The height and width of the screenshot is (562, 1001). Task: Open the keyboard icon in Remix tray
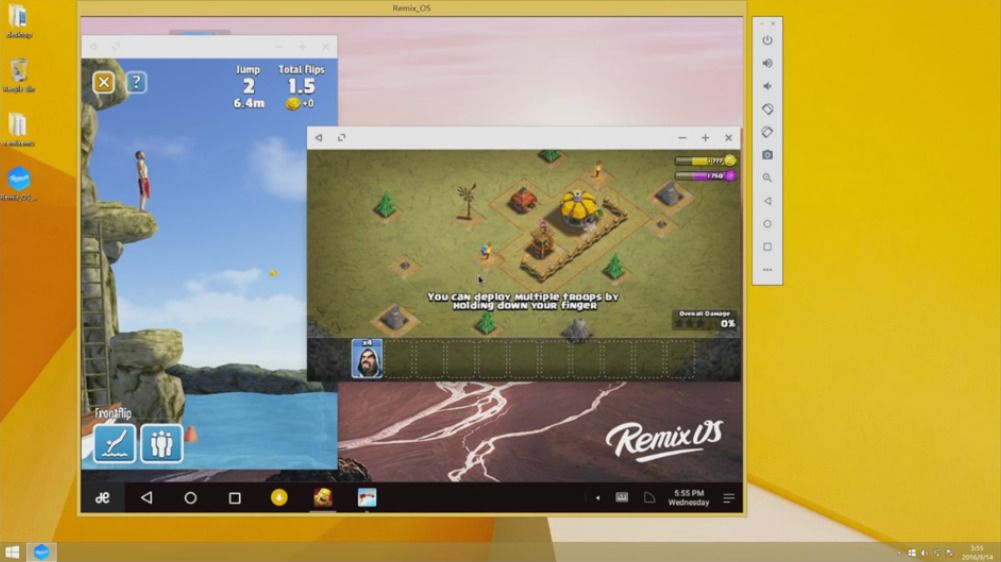[622, 497]
